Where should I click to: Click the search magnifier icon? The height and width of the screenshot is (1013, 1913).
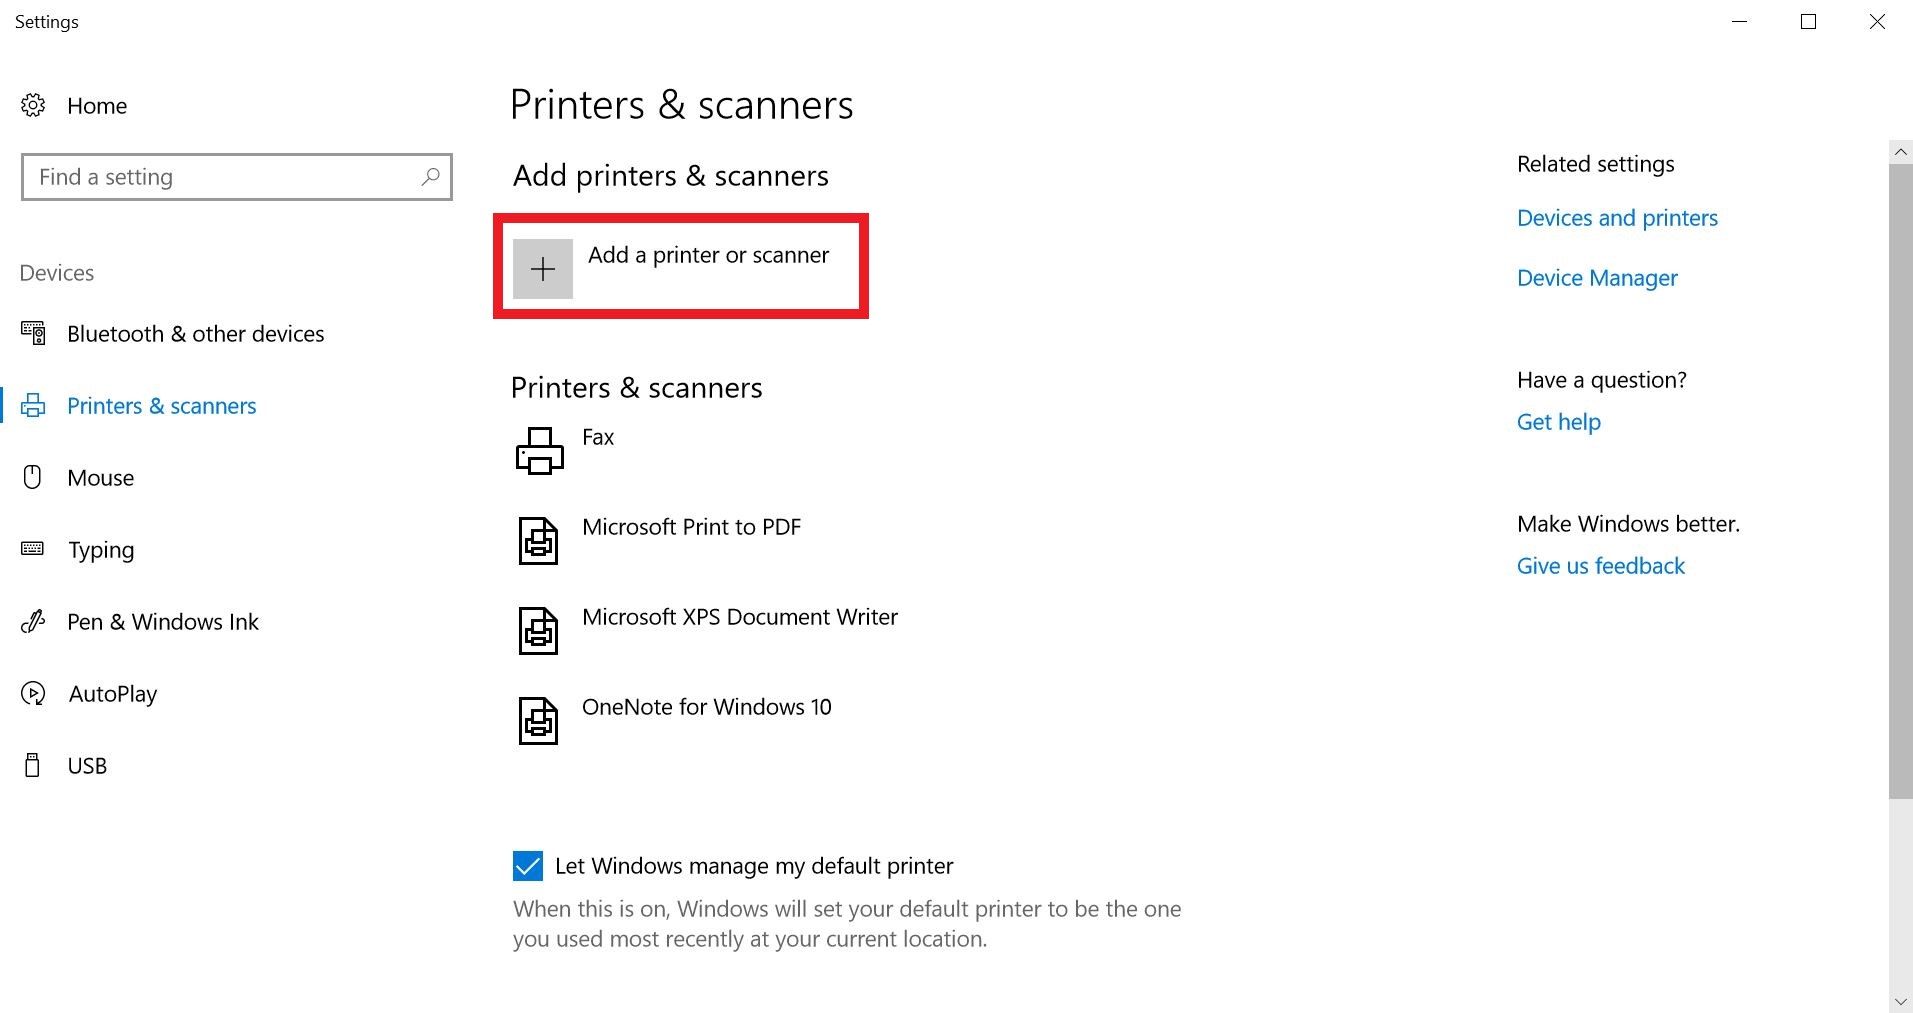coord(431,177)
